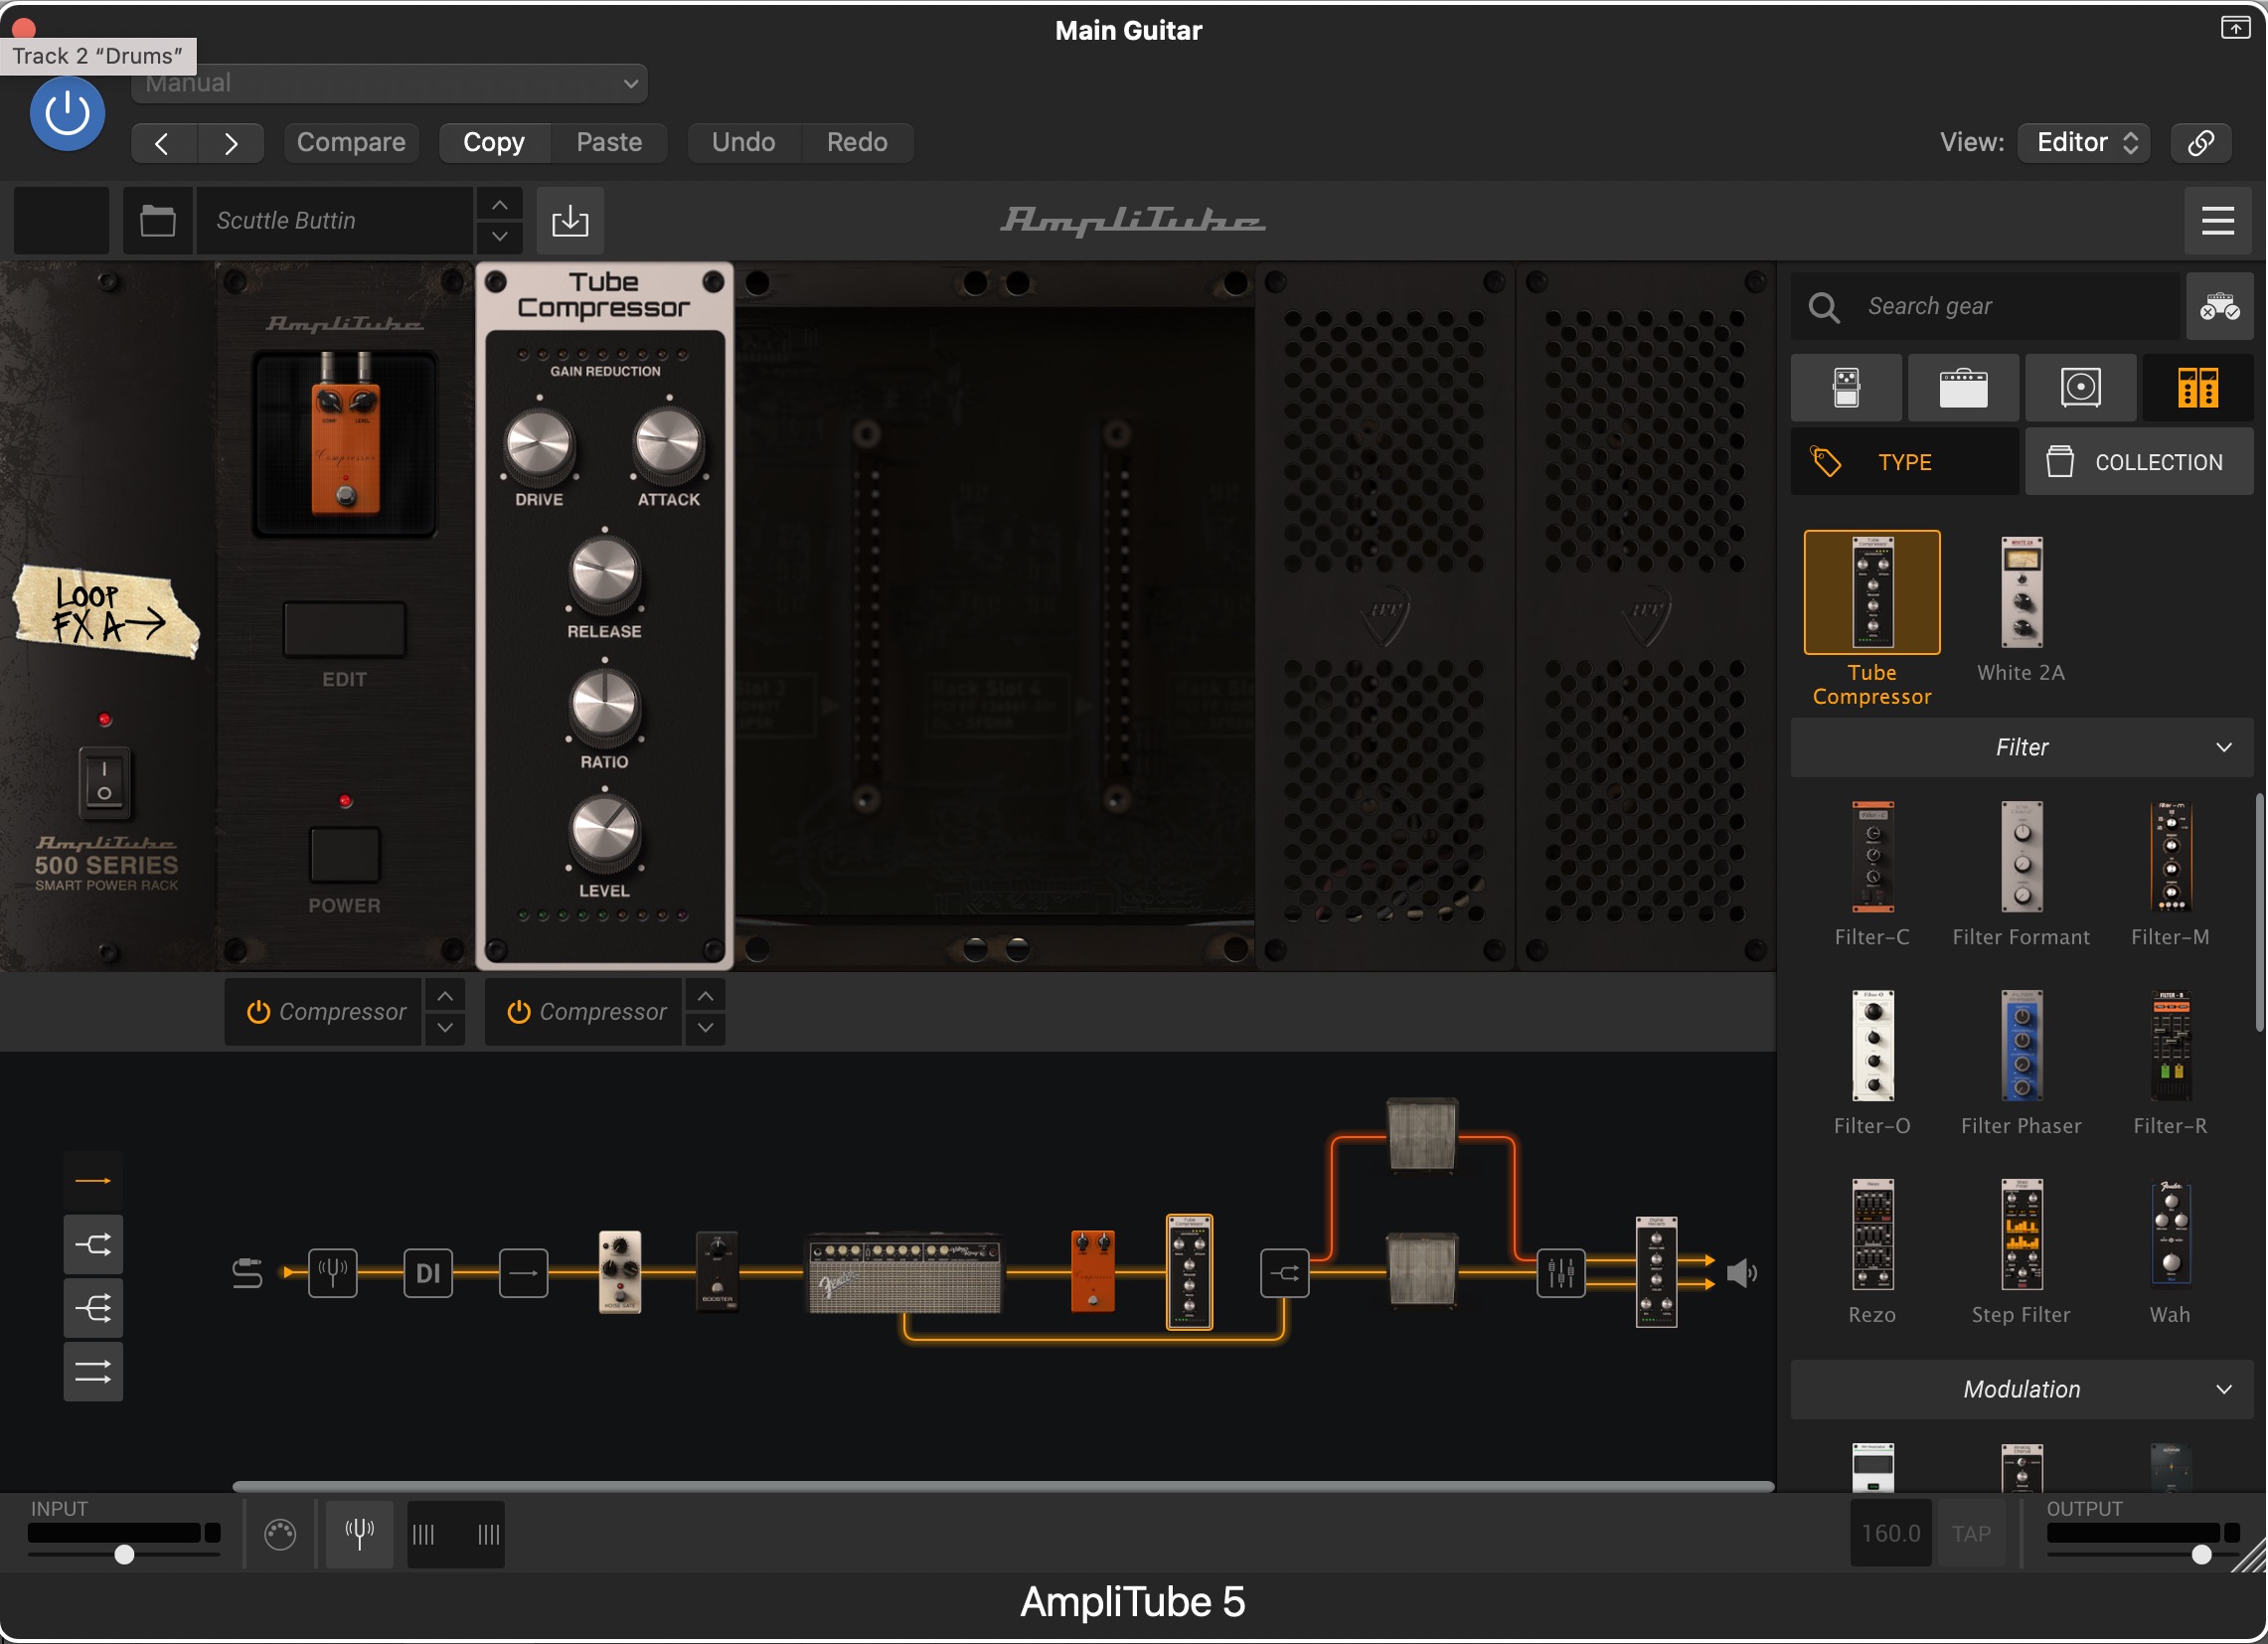Step to previous preset with up chevron
Viewport: 2268px width, 1644px height.
500,205
